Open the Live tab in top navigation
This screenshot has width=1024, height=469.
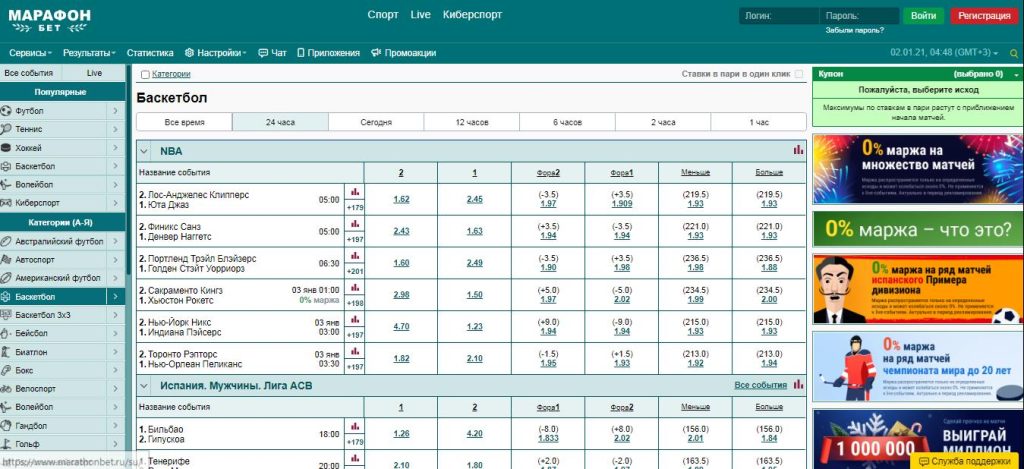[x=420, y=15]
